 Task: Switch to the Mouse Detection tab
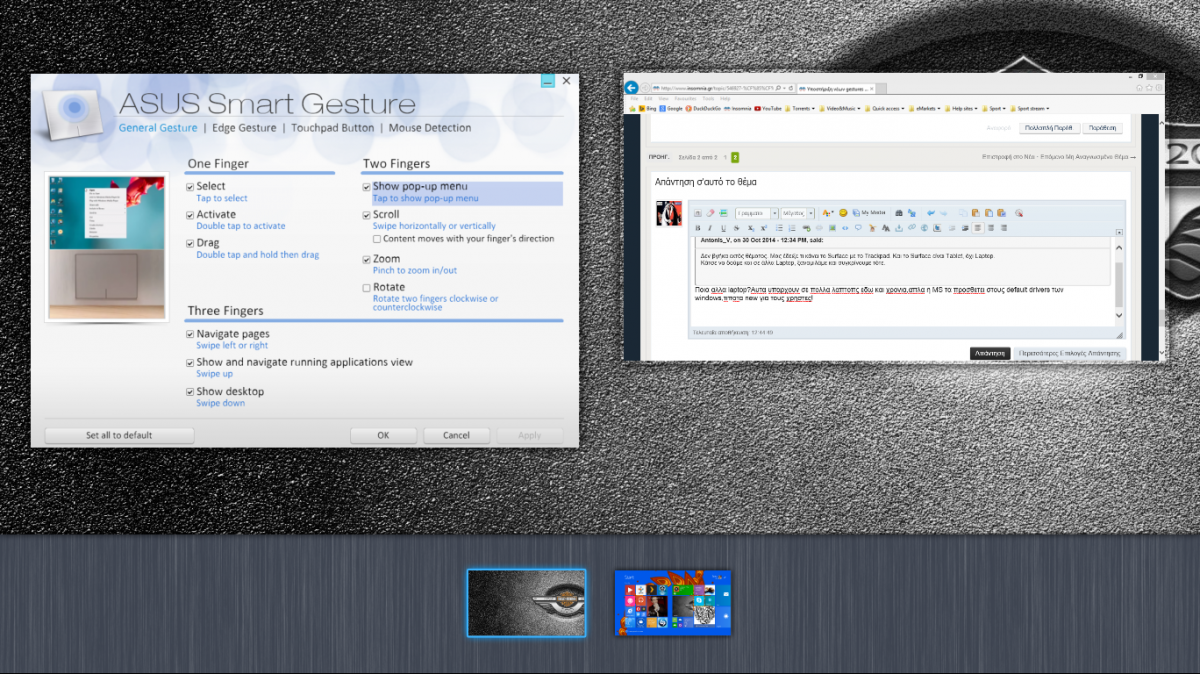click(430, 128)
